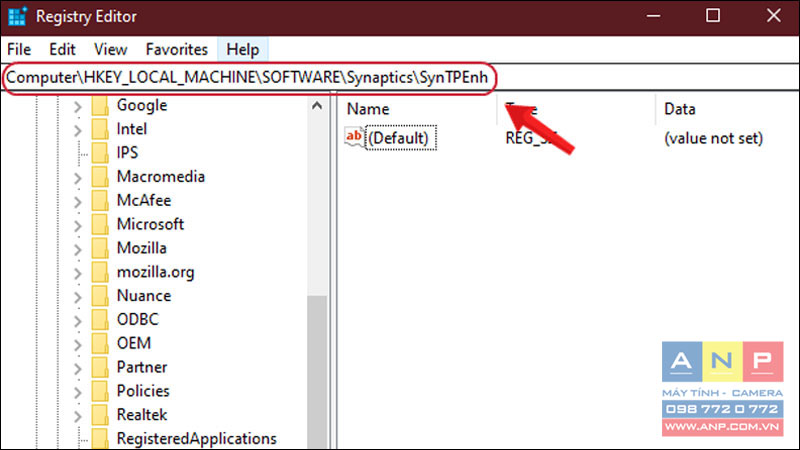Maximize the Registry Editor window
Image resolution: width=800 pixels, height=450 pixels.
[x=713, y=16]
